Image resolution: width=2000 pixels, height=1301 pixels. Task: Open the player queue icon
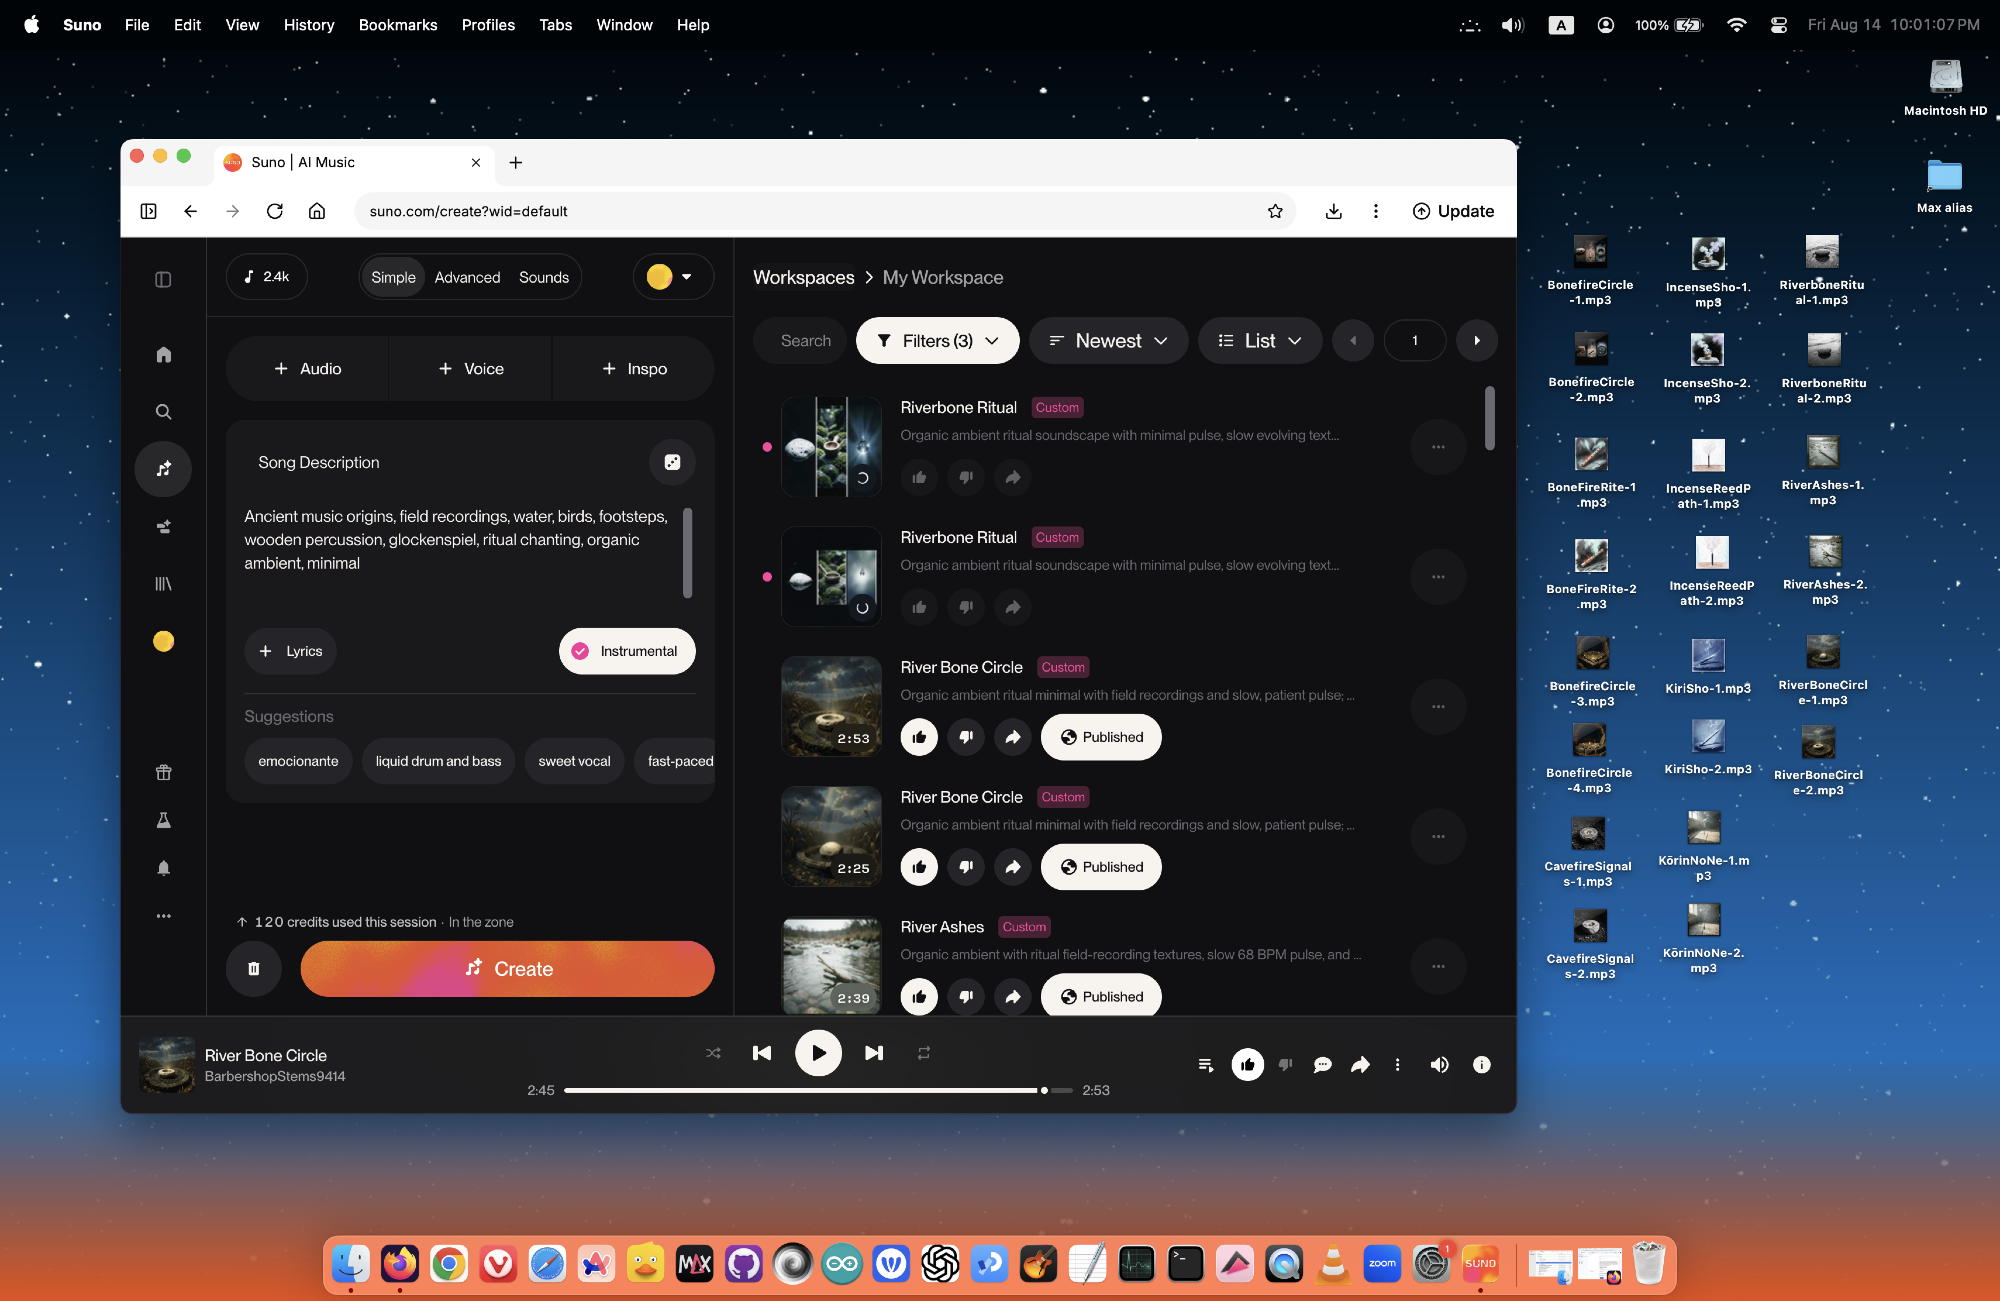(1206, 1065)
